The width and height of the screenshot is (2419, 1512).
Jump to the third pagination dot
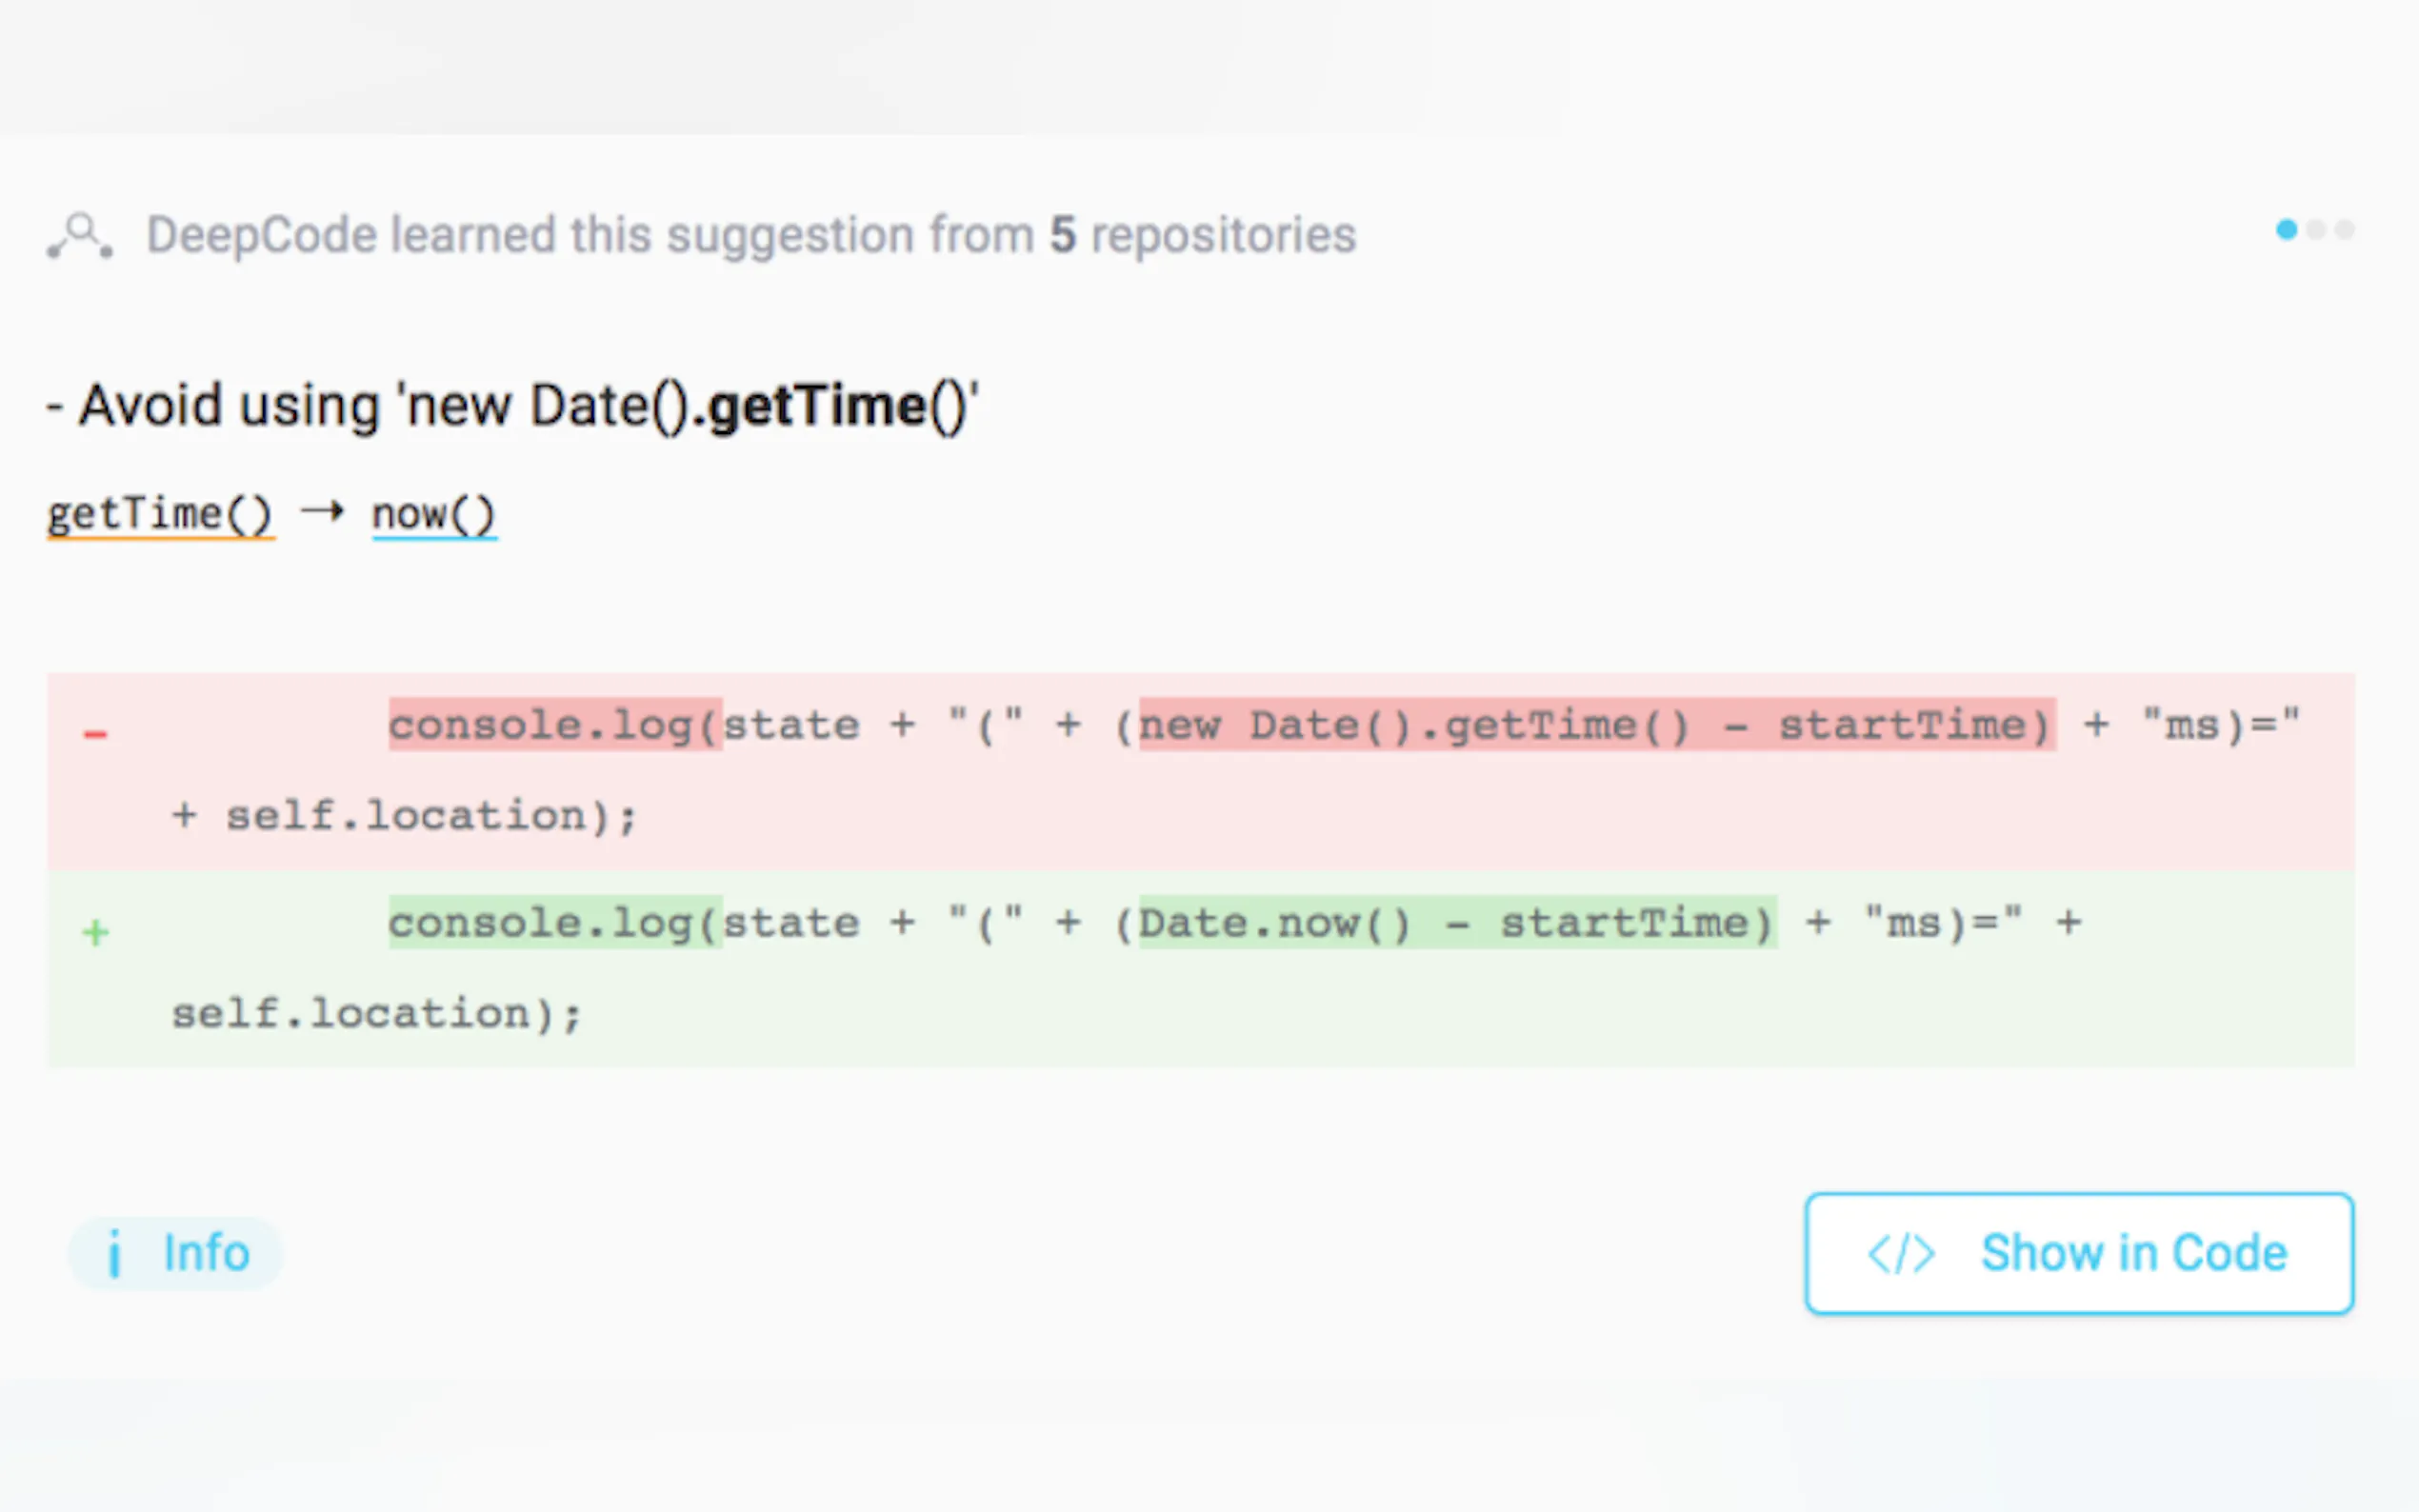coord(2345,230)
